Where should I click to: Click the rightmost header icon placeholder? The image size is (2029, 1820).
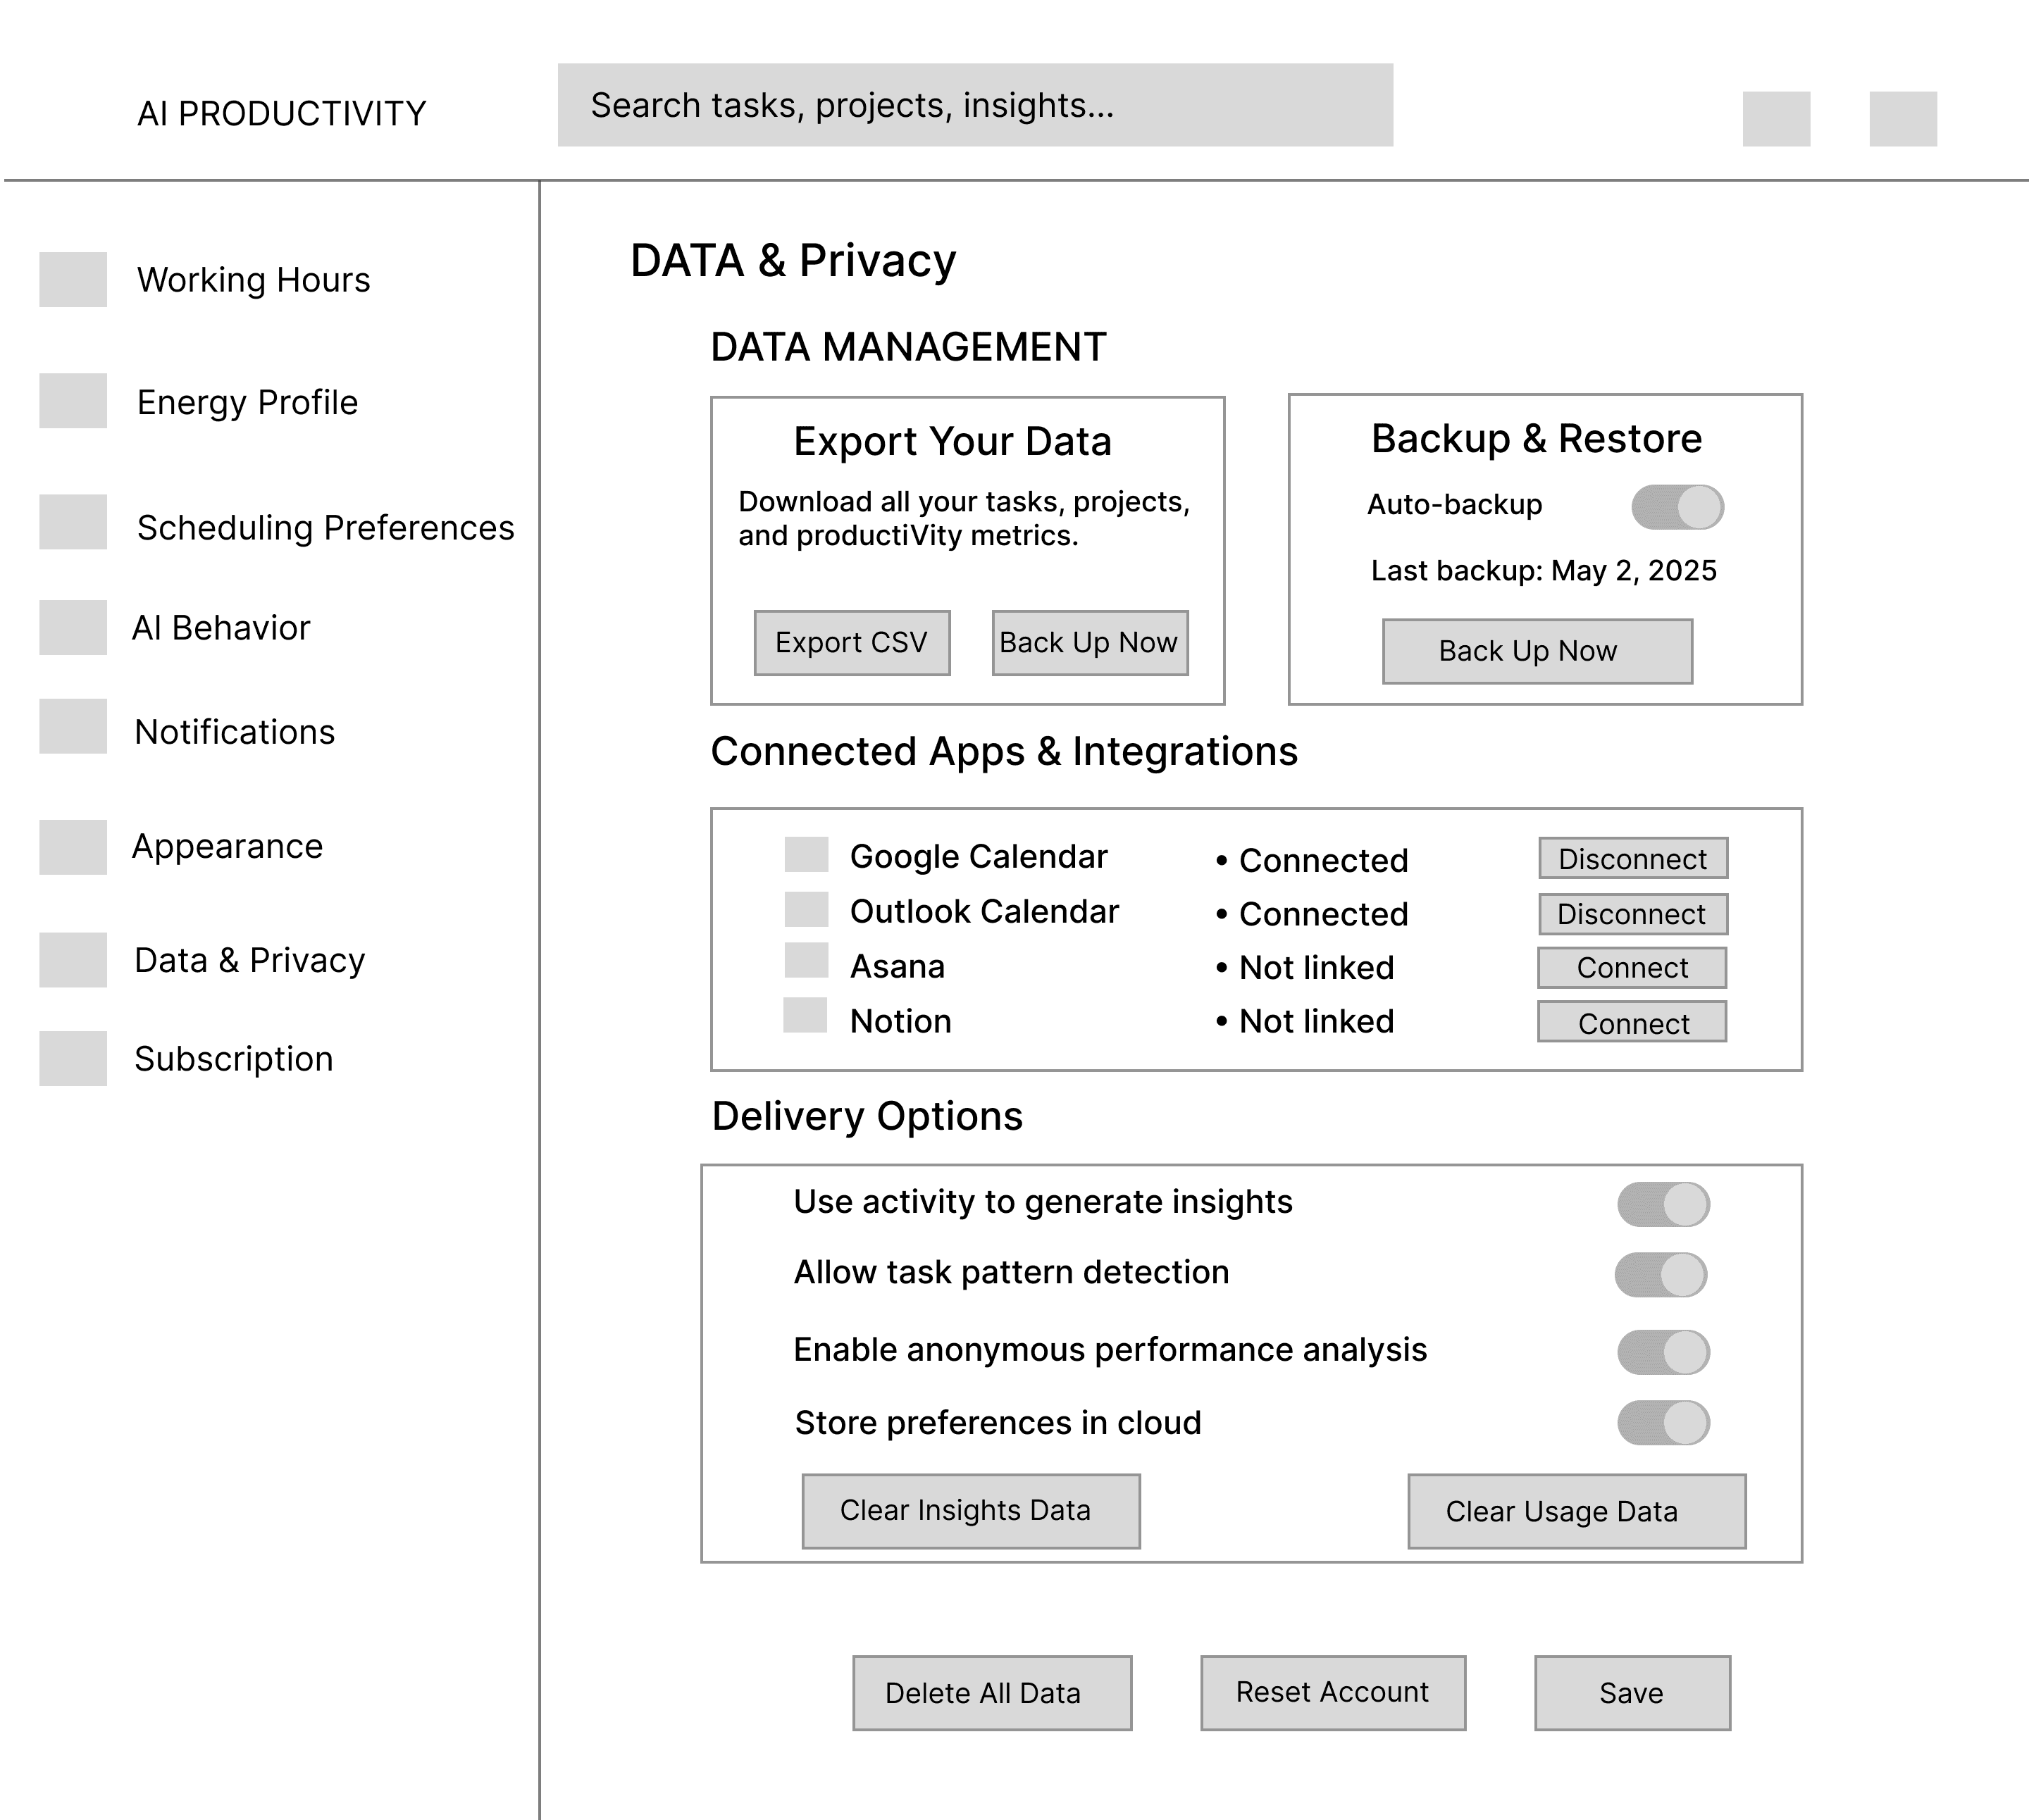coord(1903,119)
